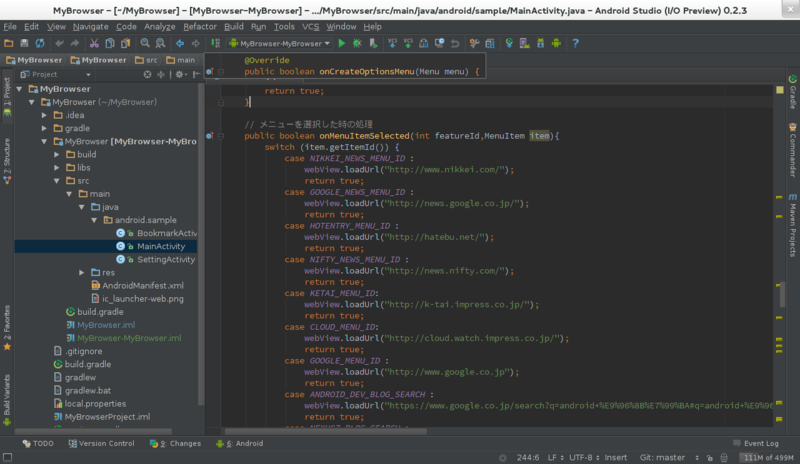Expand the build folder node
800x464 pixels.
tap(57, 155)
